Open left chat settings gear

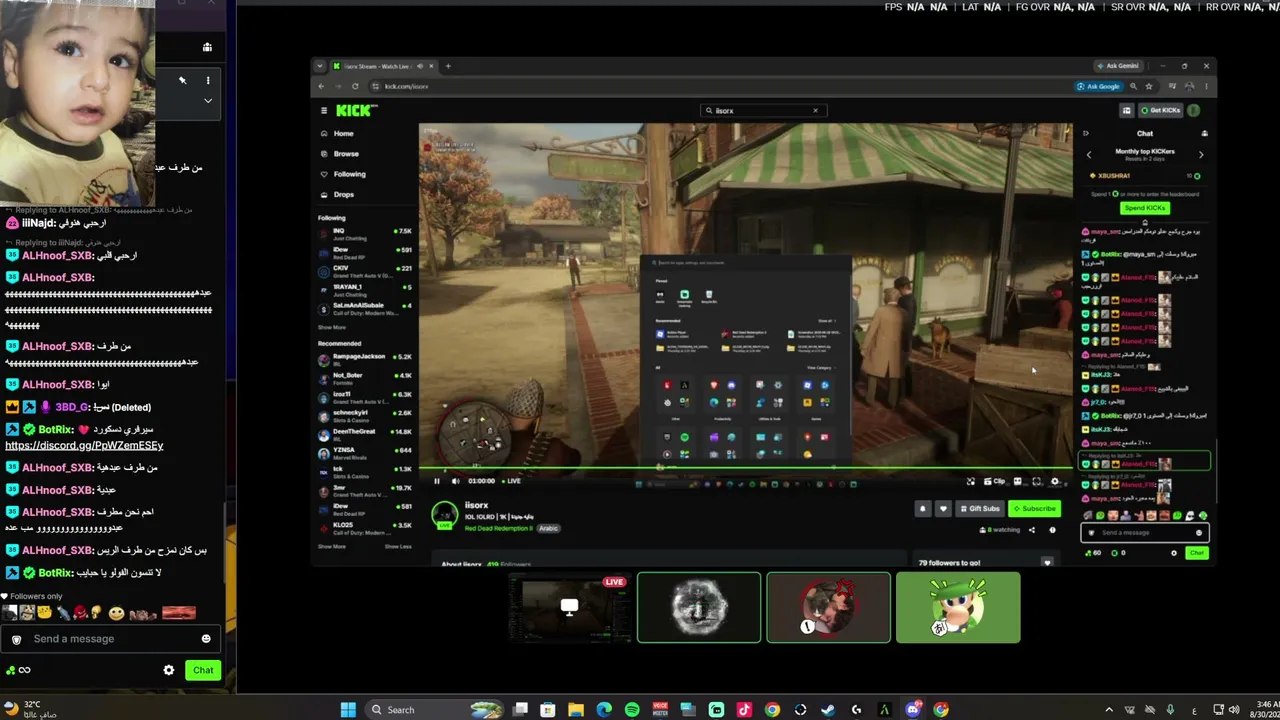coord(169,670)
